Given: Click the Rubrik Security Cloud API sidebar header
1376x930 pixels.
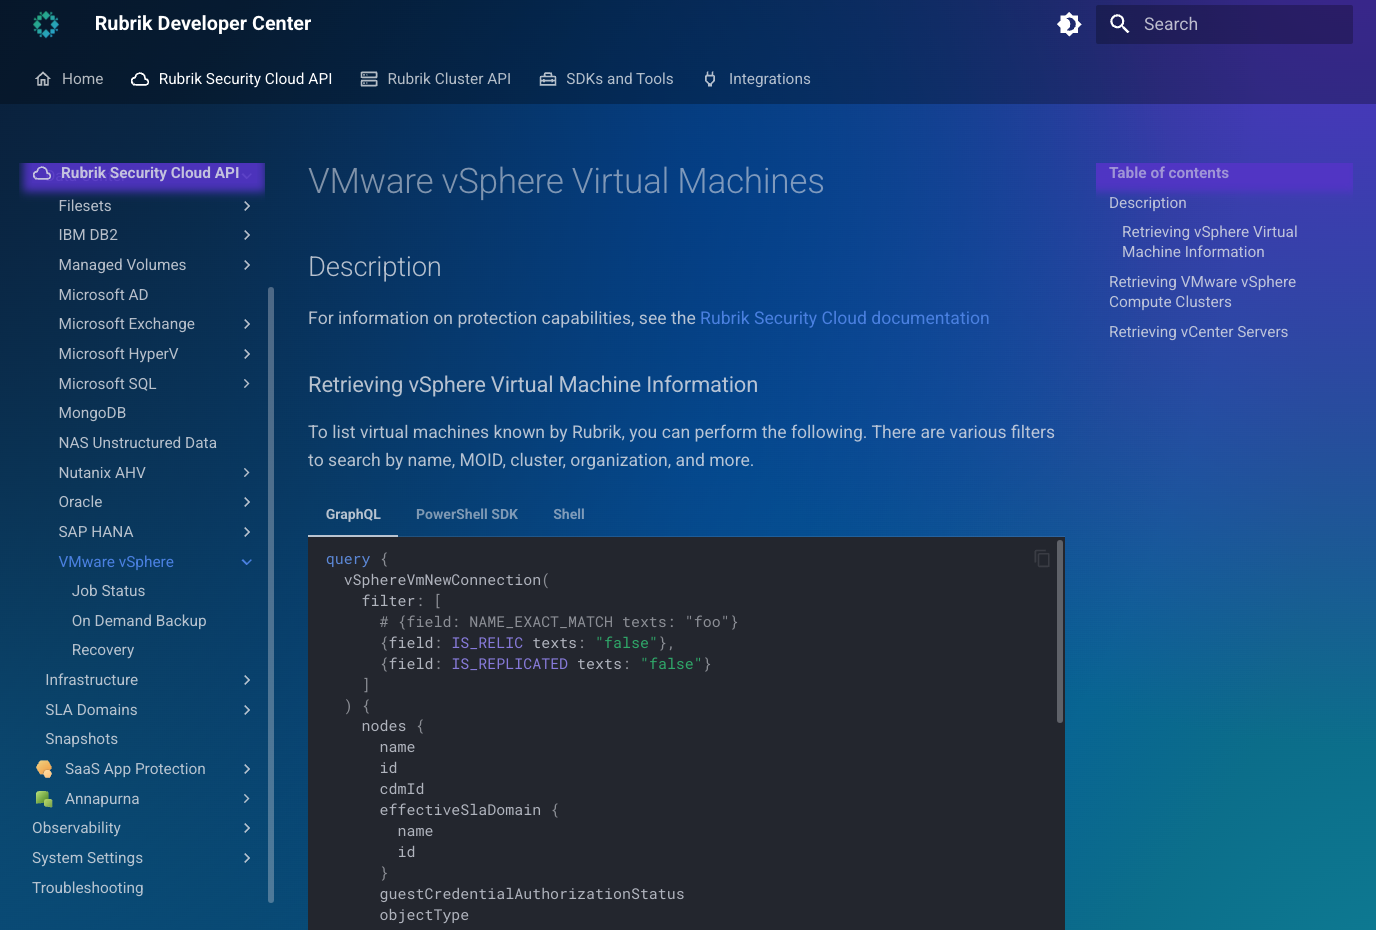Looking at the screenshot, I should click(x=143, y=173).
